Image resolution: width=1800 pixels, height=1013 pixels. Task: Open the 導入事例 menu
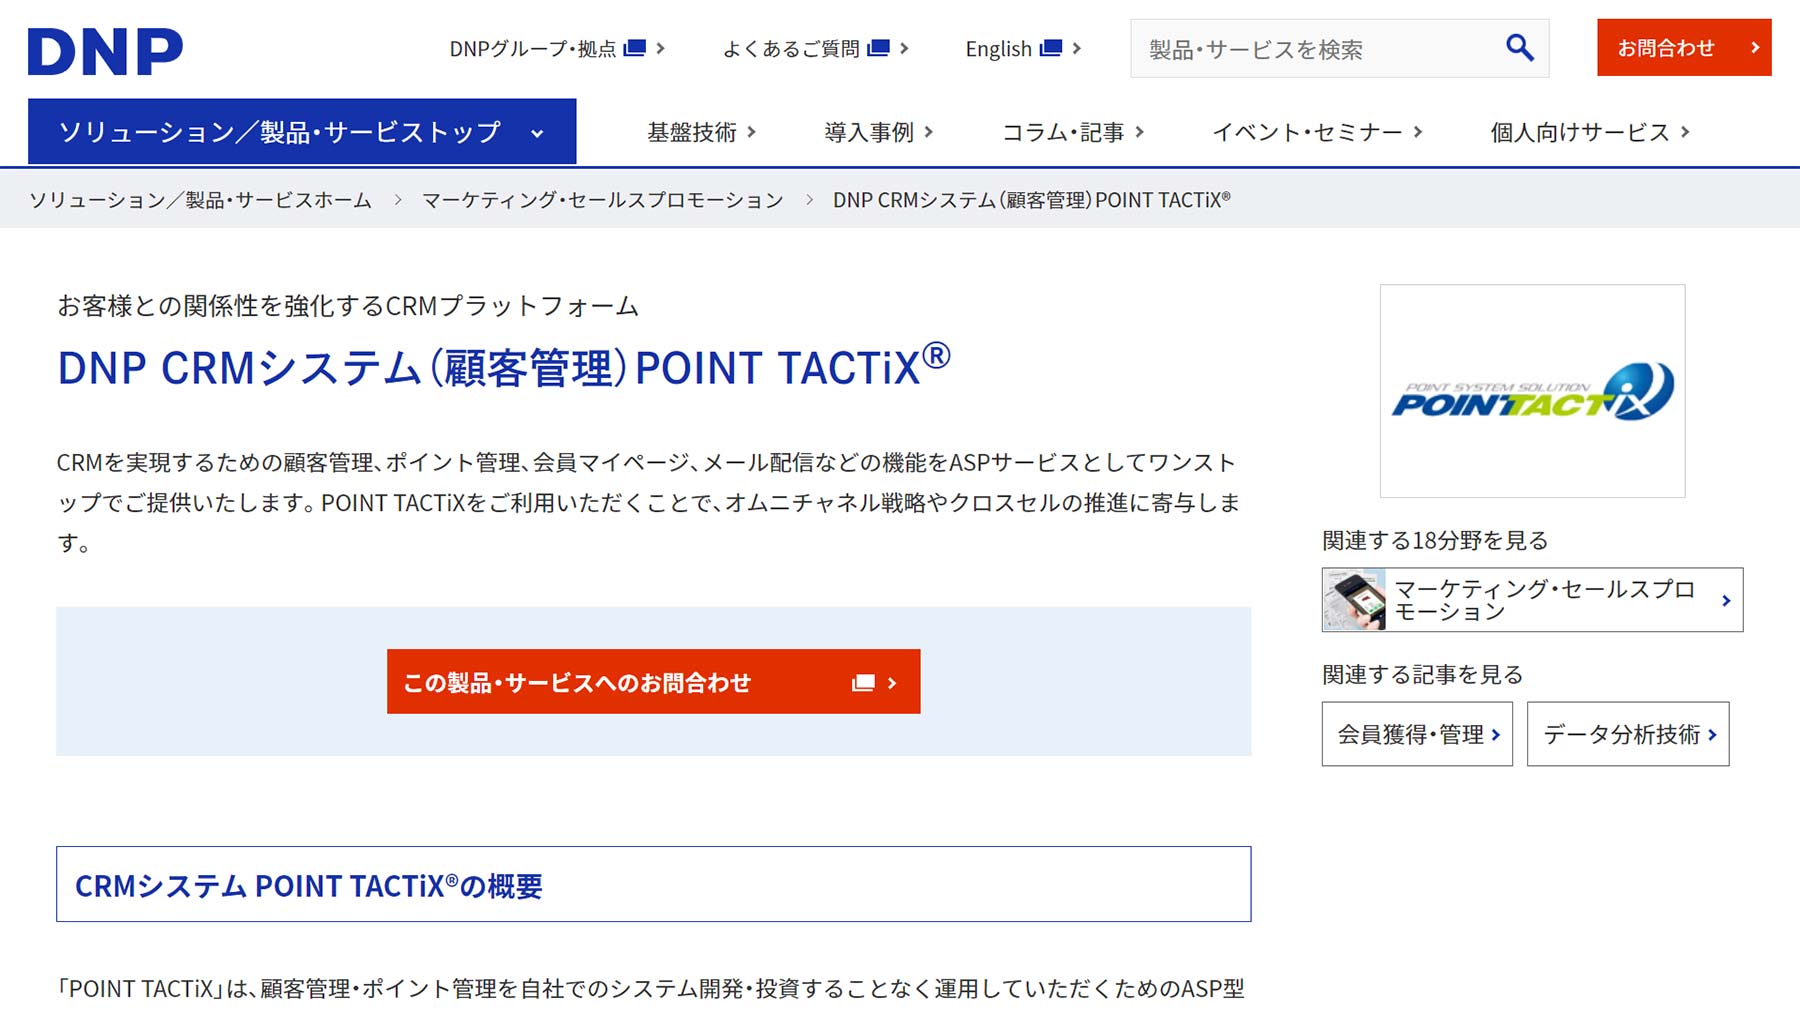(x=879, y=132)
